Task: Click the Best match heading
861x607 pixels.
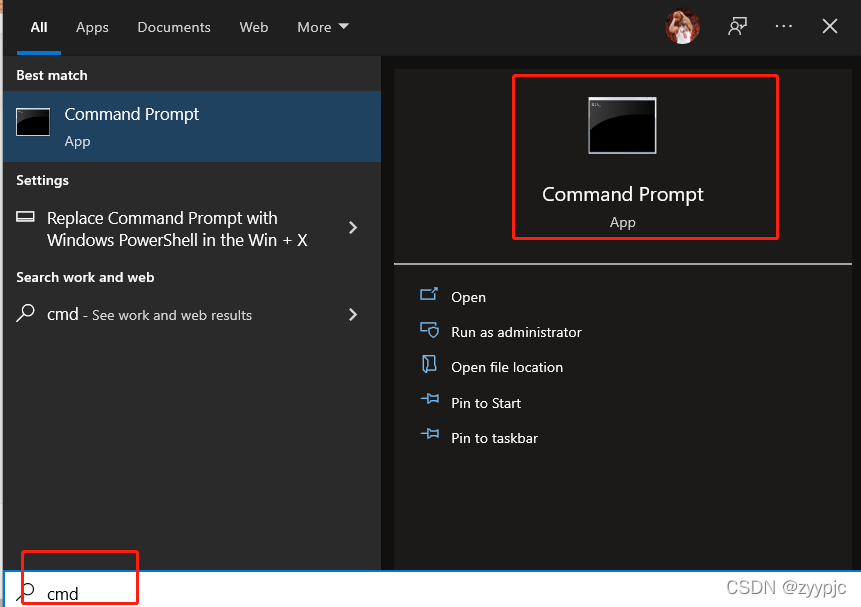Action: (x=52, y=75)
